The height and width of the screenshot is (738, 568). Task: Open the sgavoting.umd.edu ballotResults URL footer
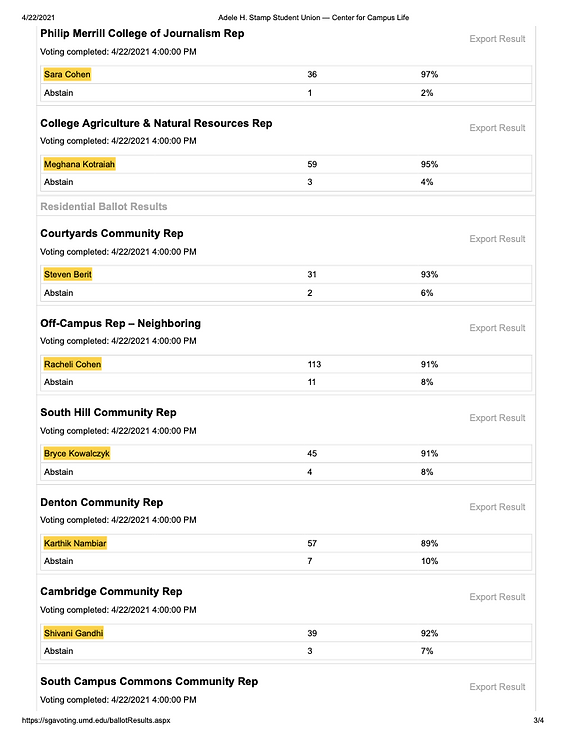point(96,720)
